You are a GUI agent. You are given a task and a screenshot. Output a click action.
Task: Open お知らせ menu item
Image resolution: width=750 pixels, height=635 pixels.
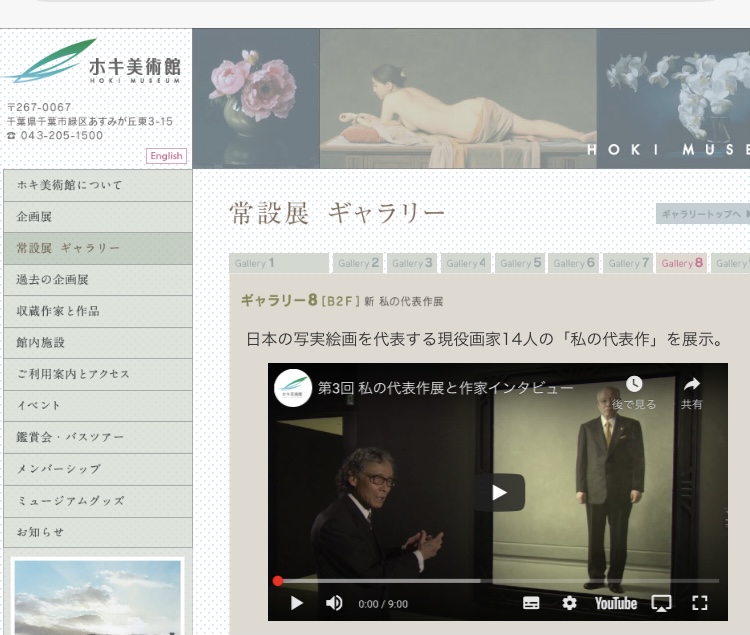[98, 532]
